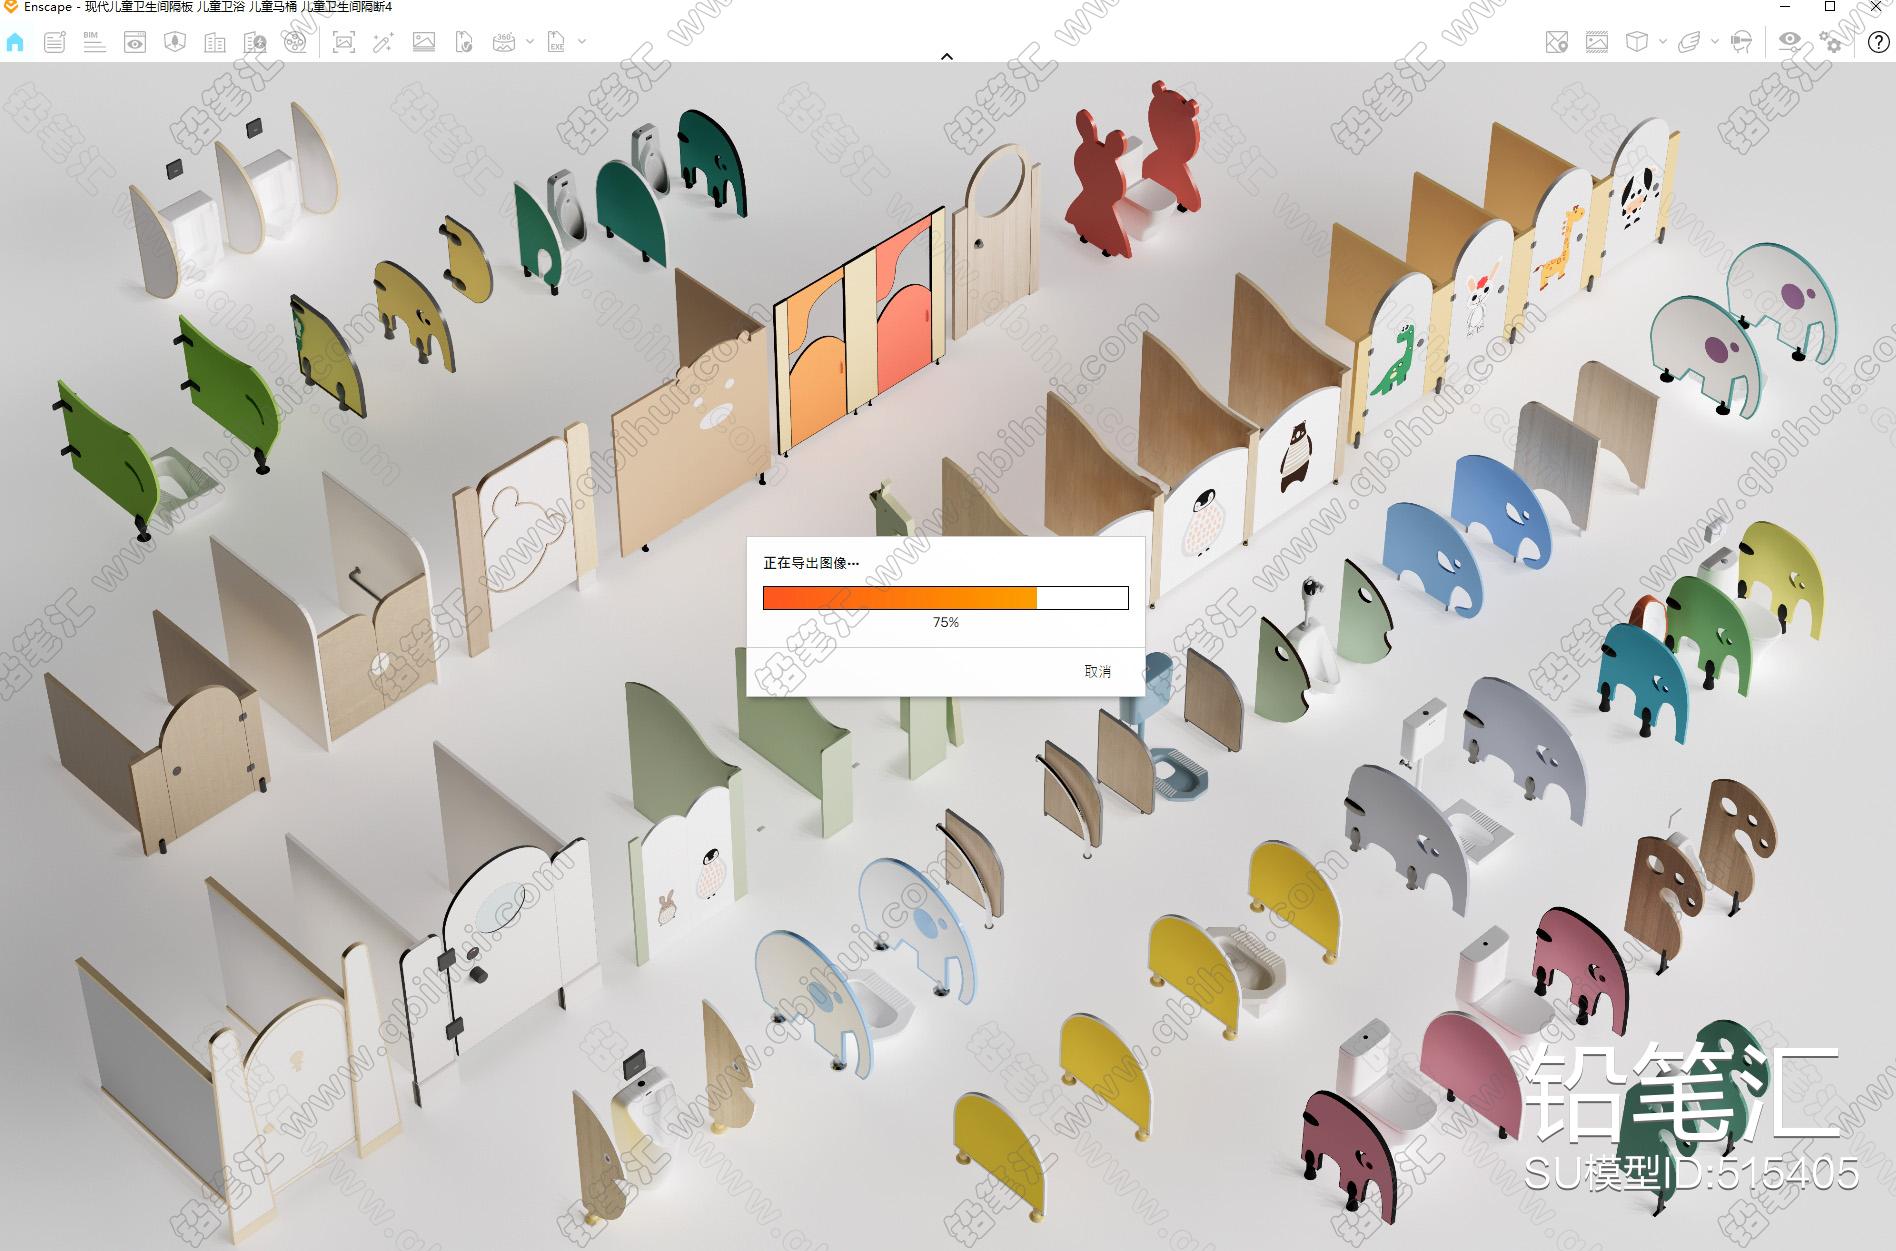
Task: Click the buildings icon in the toolbar
Action: click(215, 42)
